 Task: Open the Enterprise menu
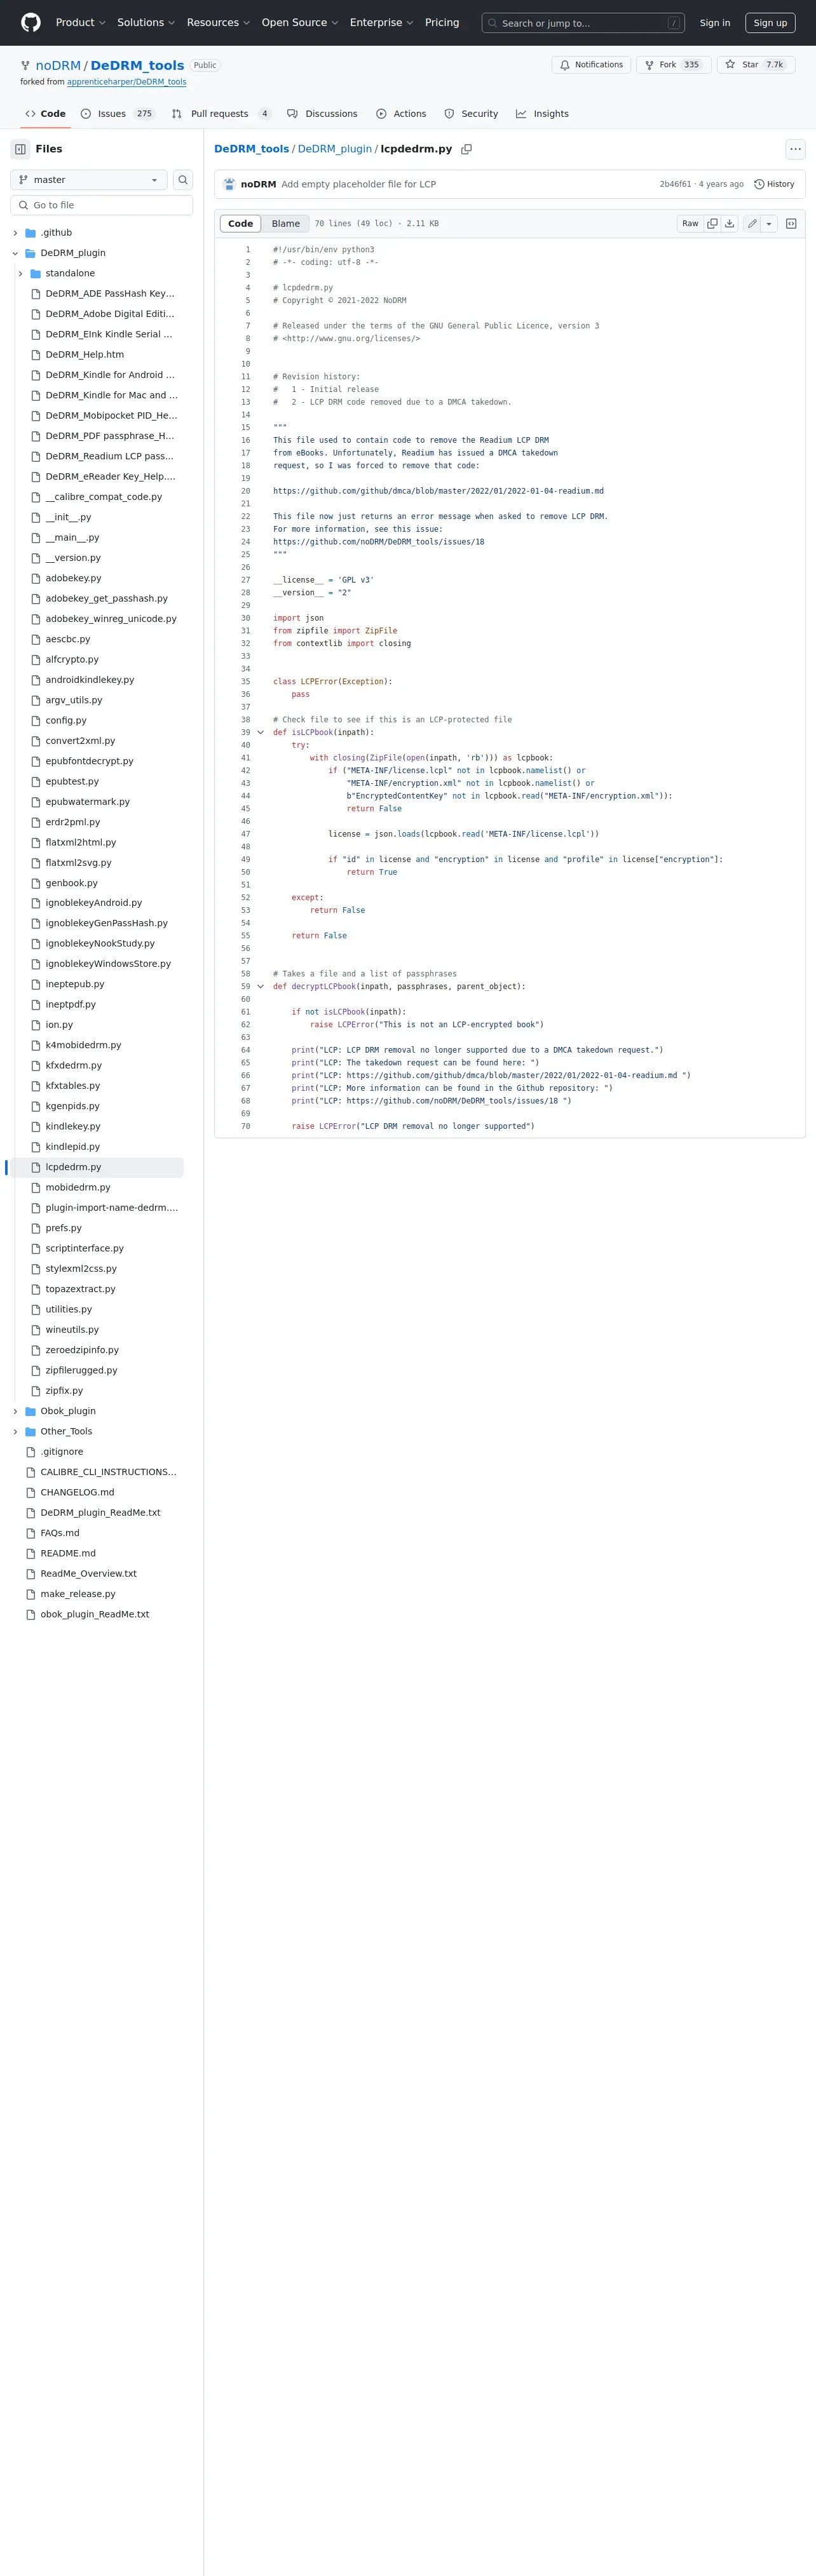[381, 22]
